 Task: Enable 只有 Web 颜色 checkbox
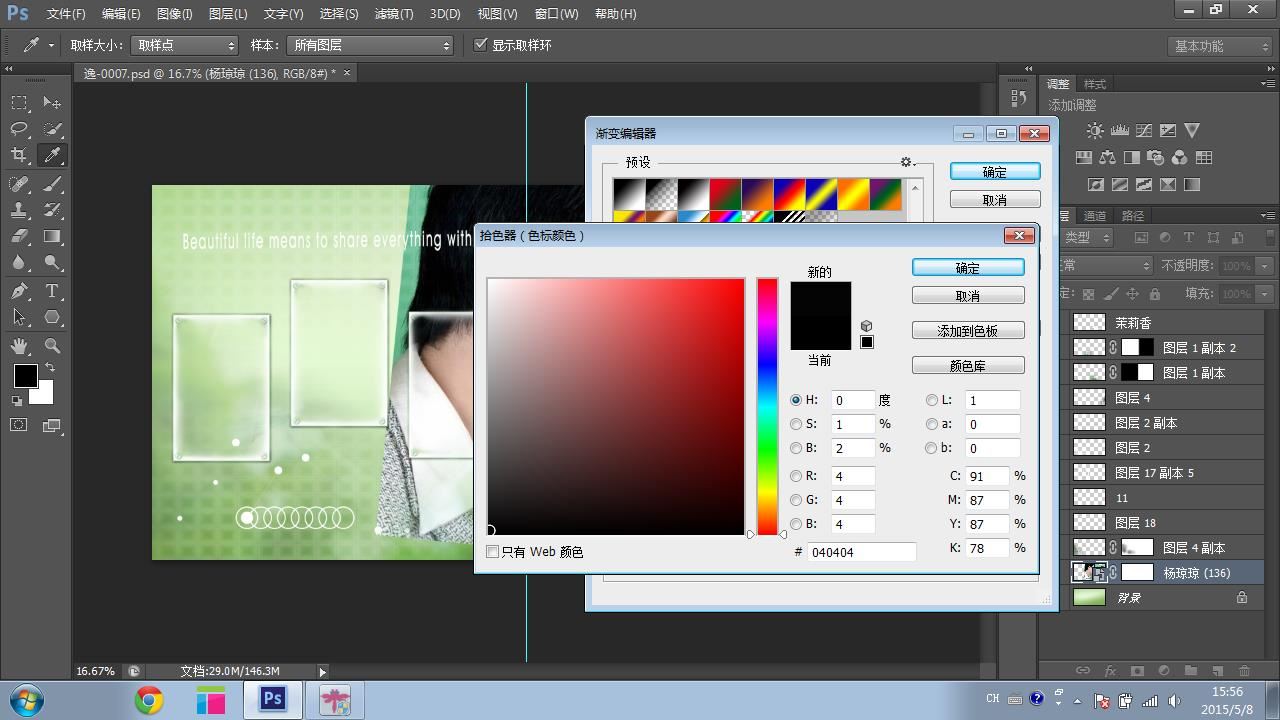coord(492,552)
